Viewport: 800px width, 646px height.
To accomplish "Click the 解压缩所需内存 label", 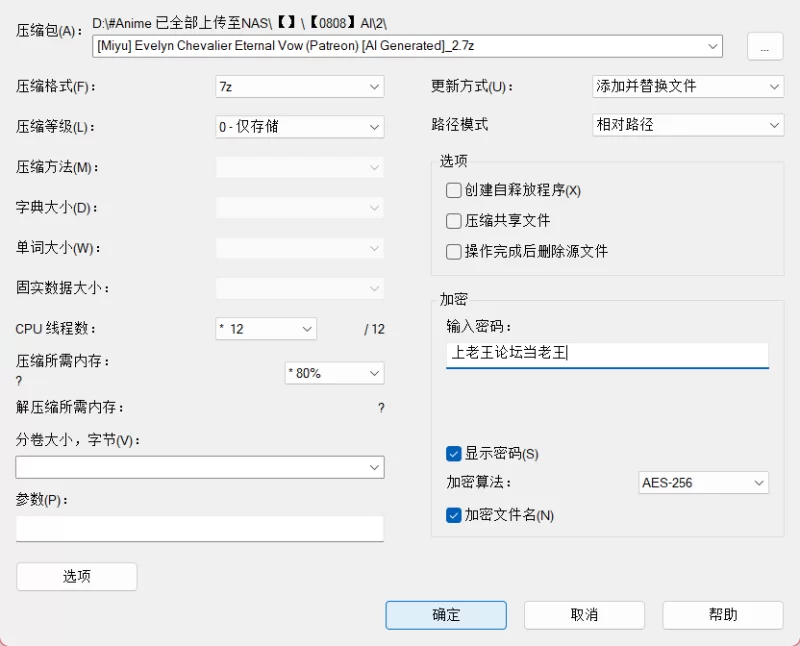I will tap(70, 407).
